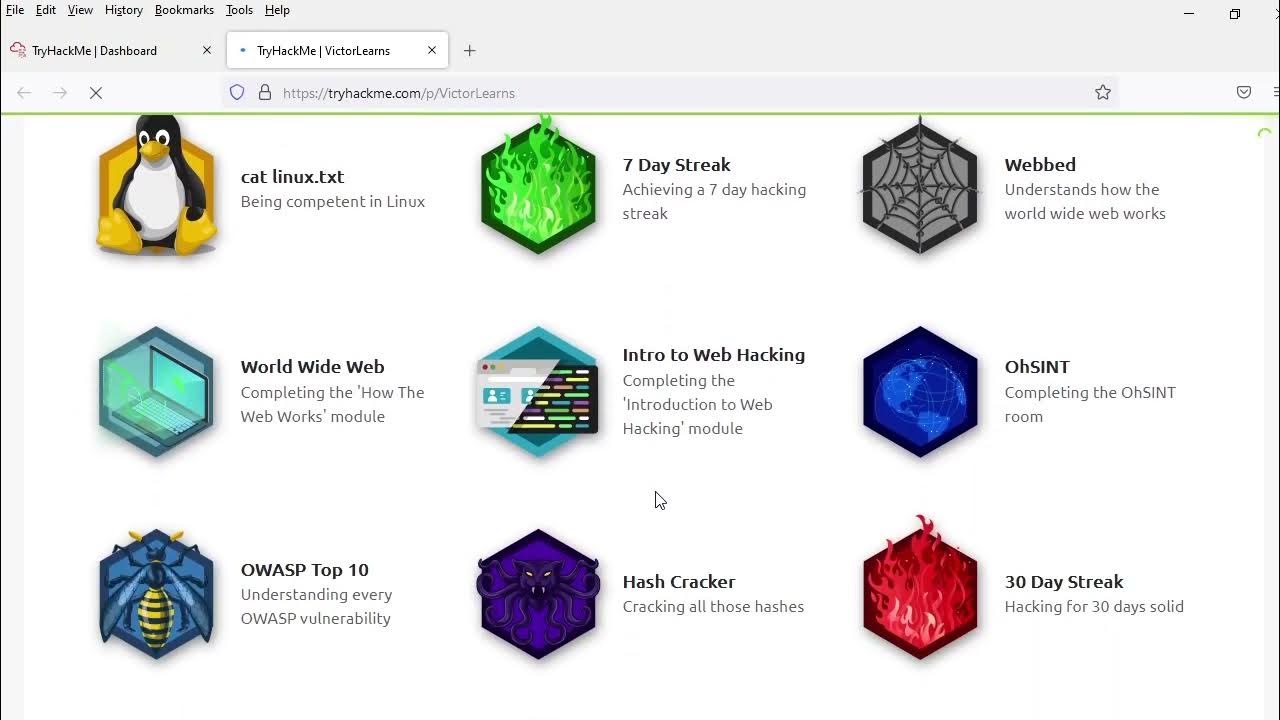The height and width of the screenshot is (720, 1280).
Task: Click 'Understanding every OWASP vulnerability' description
Action: tap(316, 607)
